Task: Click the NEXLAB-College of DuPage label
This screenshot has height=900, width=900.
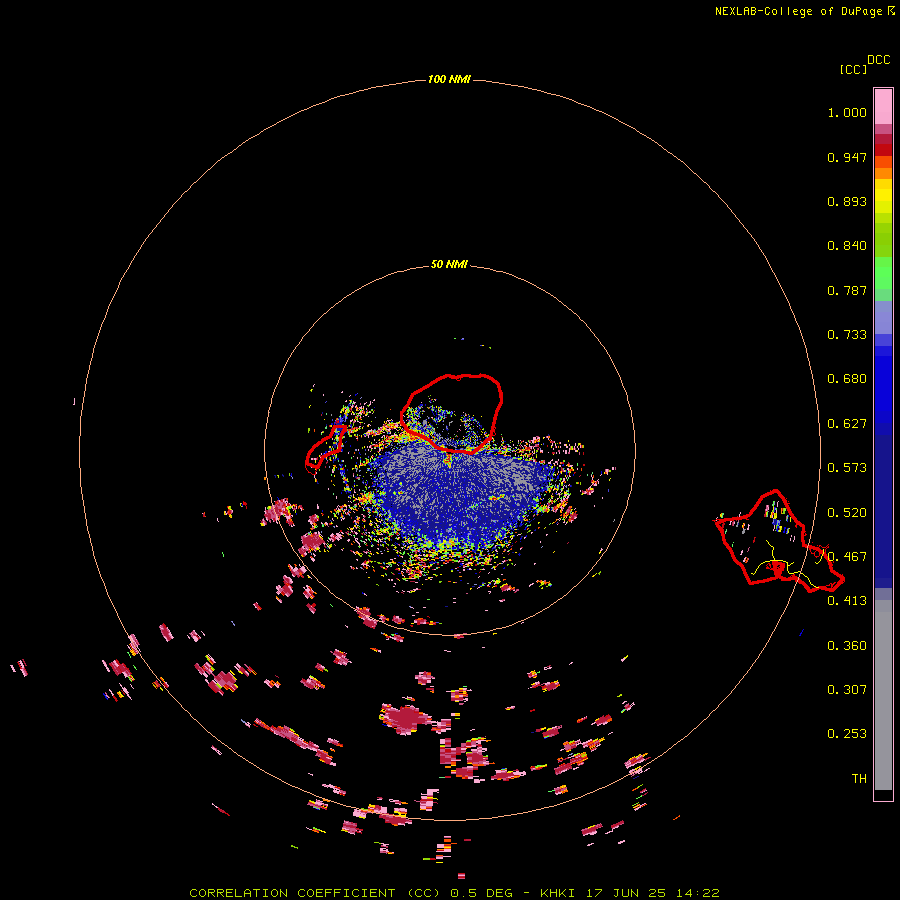Action: coord(799,11)
